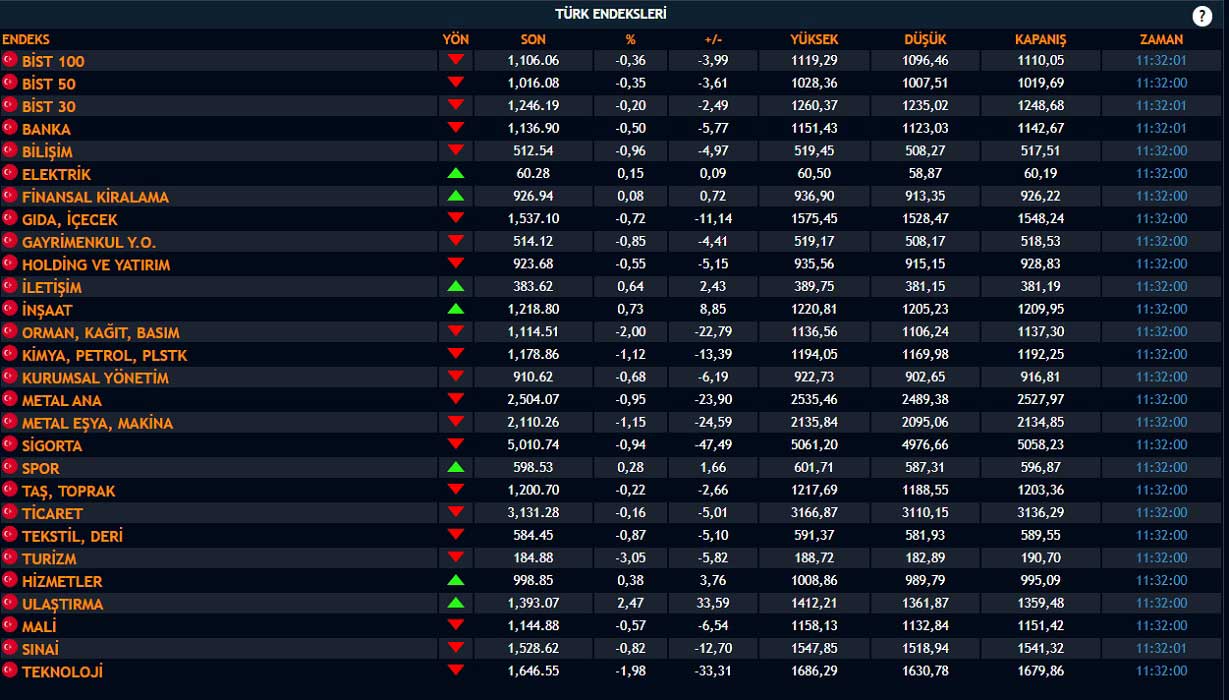Click the flag icon beside TEKNOLOJİ

coord(10,671)
